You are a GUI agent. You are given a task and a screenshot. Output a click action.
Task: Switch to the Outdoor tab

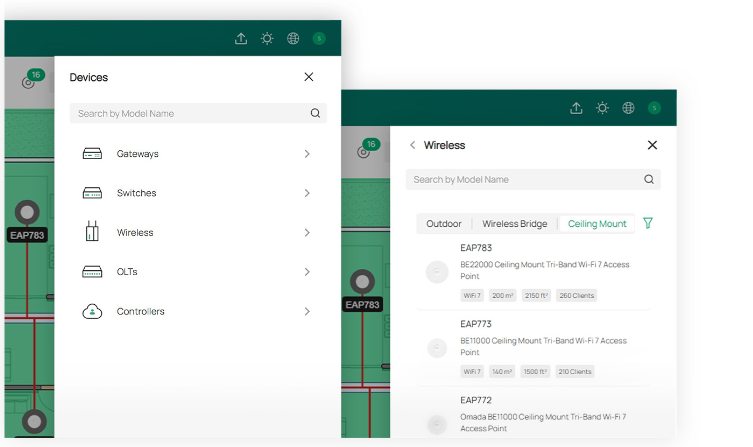[444, 224]
